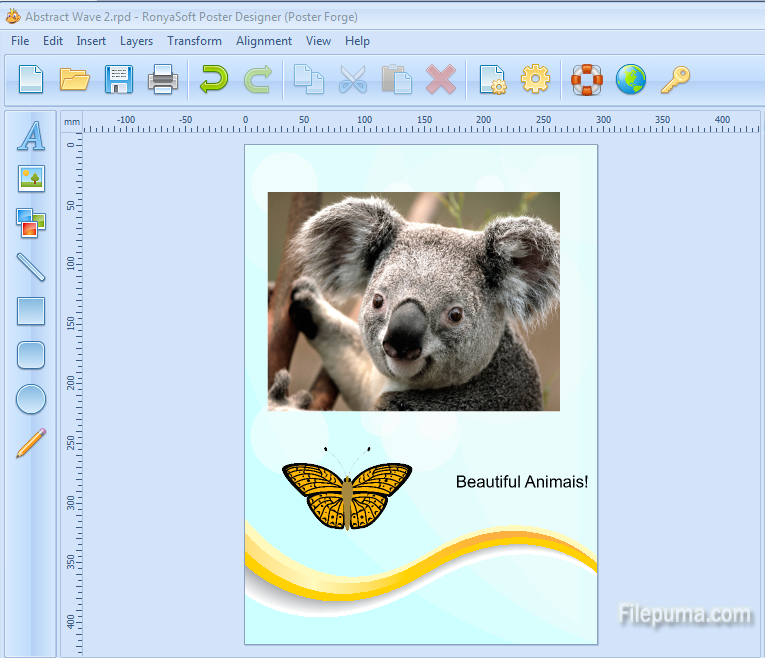Undo the last action
Viewport: 765px width, 658px height.
point(213,79)
